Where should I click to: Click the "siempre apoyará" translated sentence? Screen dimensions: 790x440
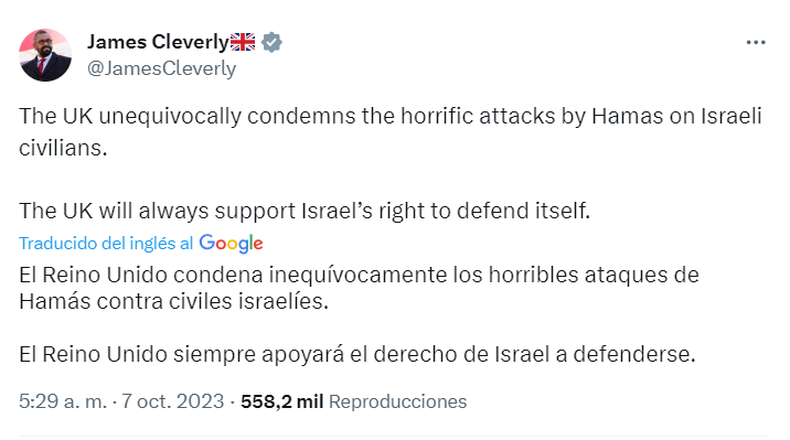click(x=356, y=354)
